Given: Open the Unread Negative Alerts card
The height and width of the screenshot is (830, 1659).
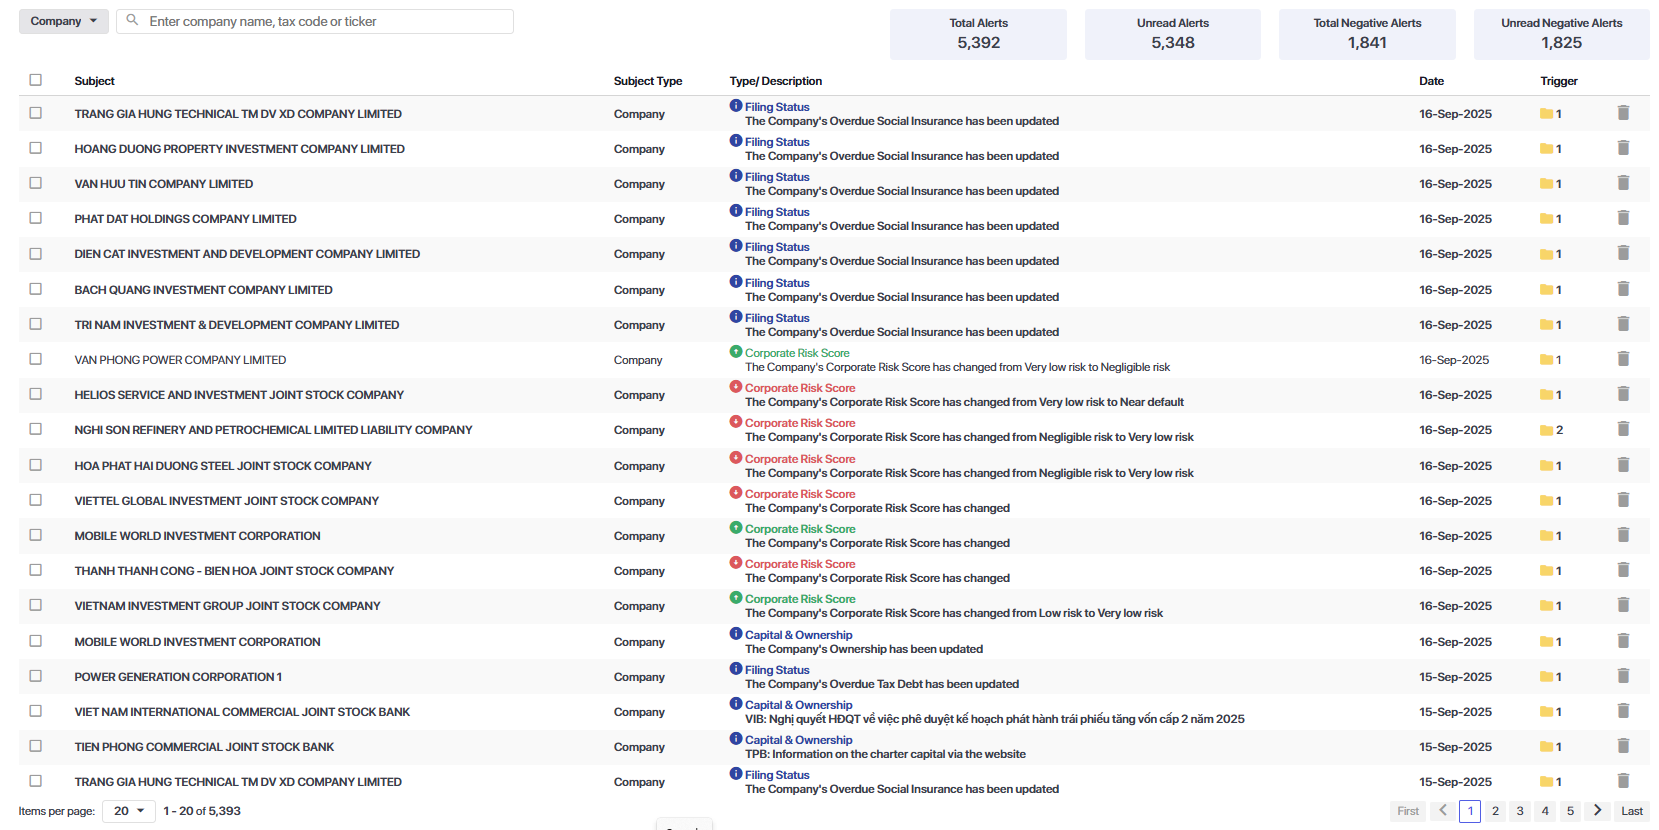Looking at the screenshot, I should click(x=1561, y=34).
